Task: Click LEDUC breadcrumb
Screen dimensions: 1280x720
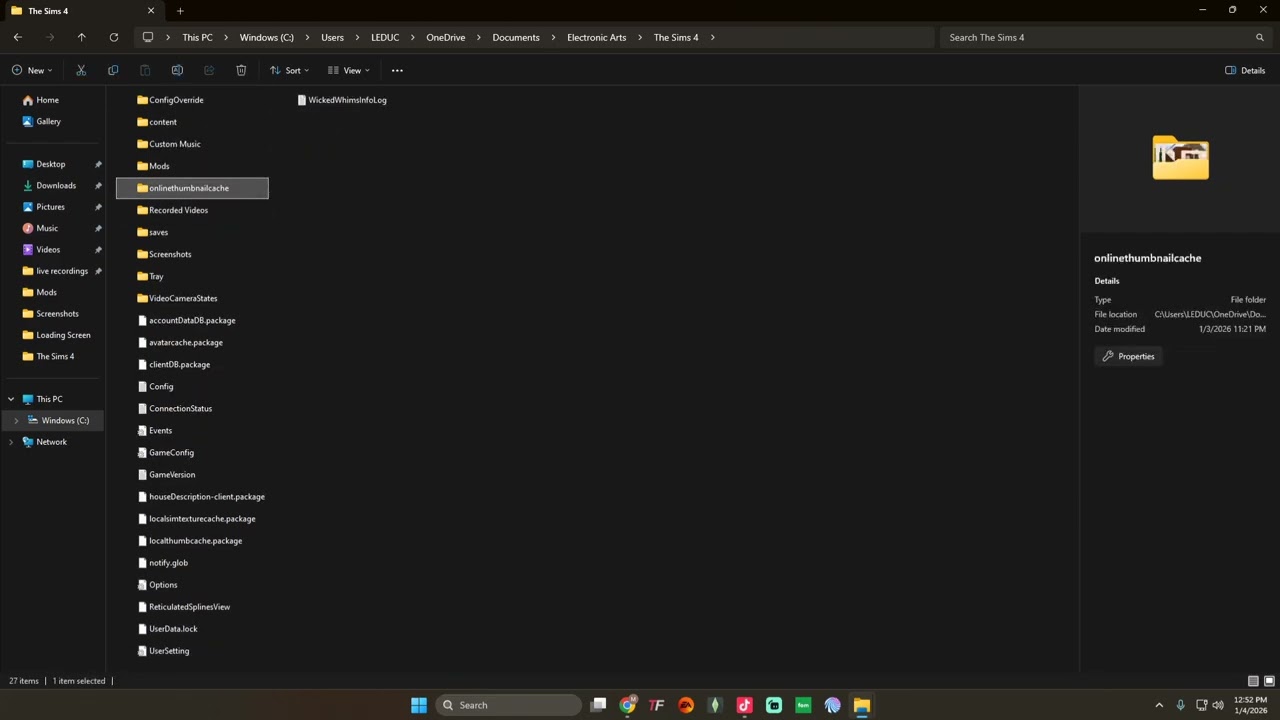Action: pyautogui.click(x=385, y=37)
